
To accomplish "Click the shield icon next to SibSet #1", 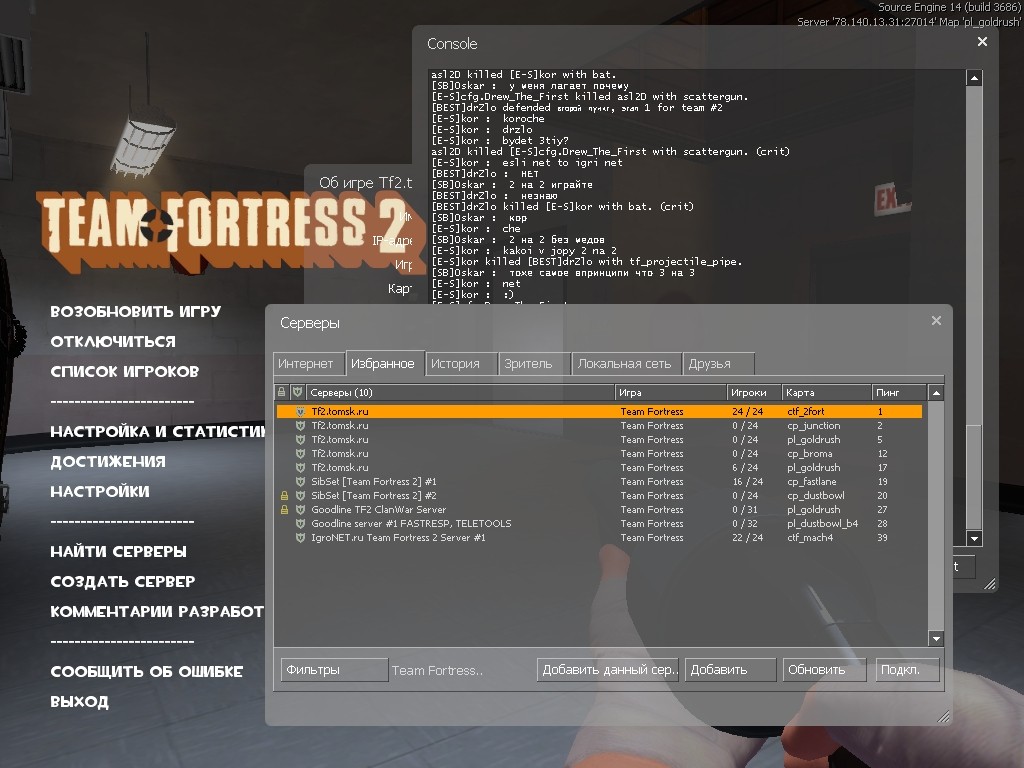I will click(300, 482).
